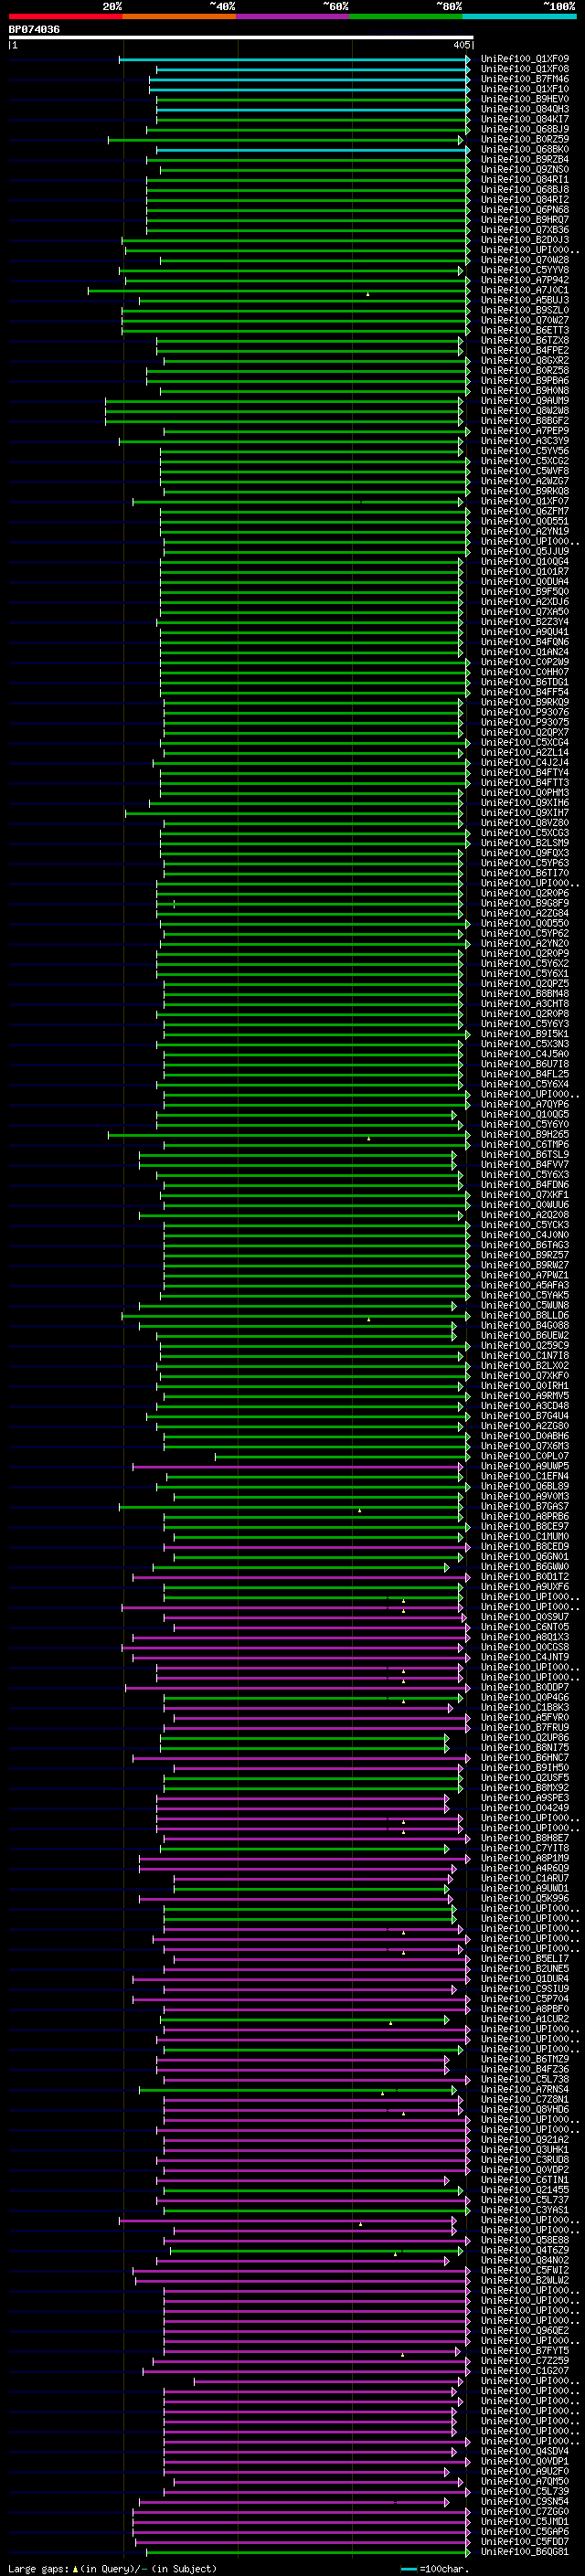Select the UniRef100_Q6PN68 label
The width and height of the screenshot is (585, 2576).
click(x=525, y=210)
